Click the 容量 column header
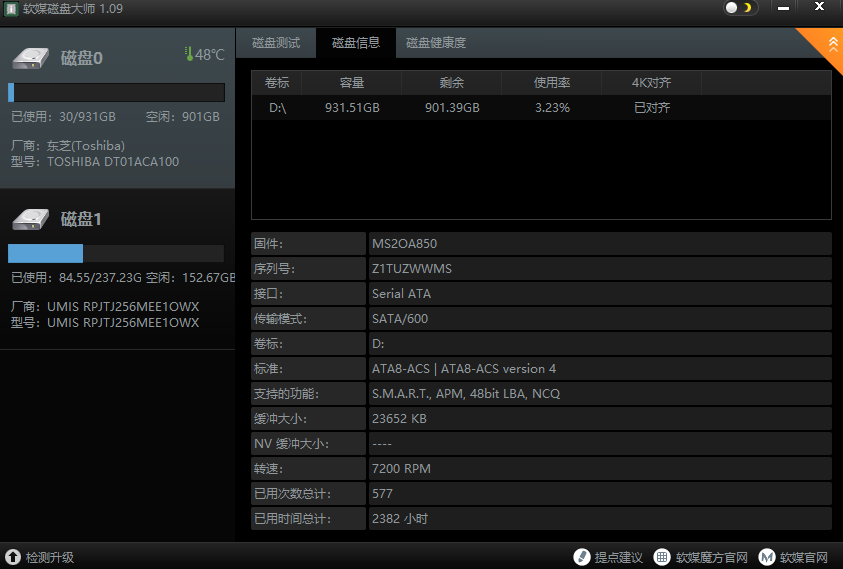The width and height of the screenshot is (843, 569). [x=351, y=82]
